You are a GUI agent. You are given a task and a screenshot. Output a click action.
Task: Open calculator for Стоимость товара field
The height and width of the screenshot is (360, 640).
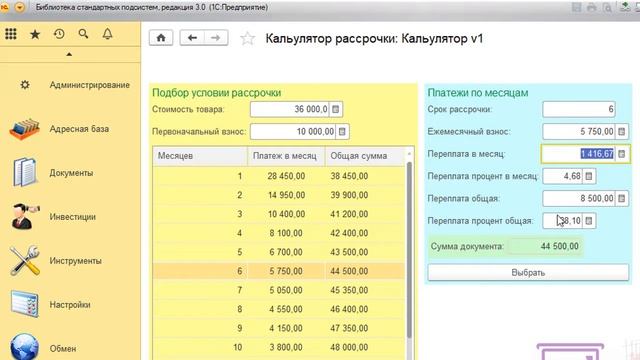(336, 109)
